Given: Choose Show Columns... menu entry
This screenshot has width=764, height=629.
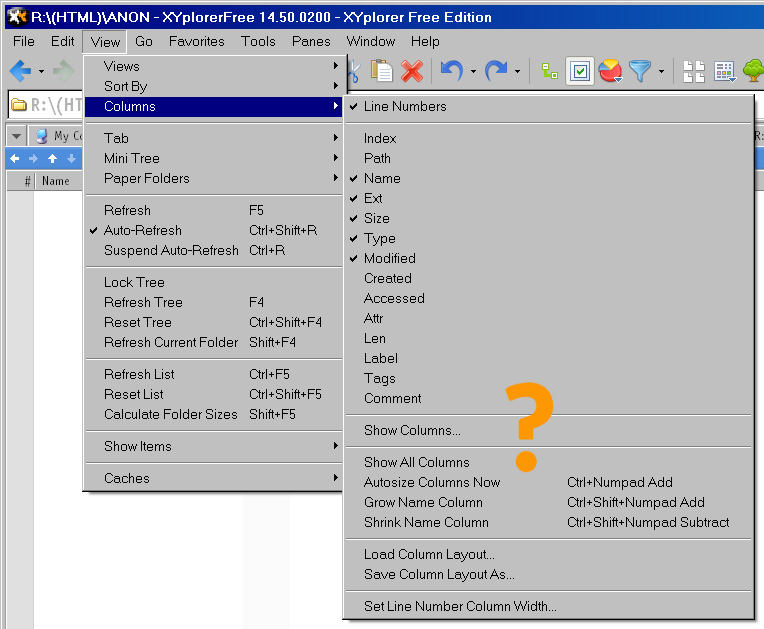Looking at the screenshot, I should (x=548, y=430).
